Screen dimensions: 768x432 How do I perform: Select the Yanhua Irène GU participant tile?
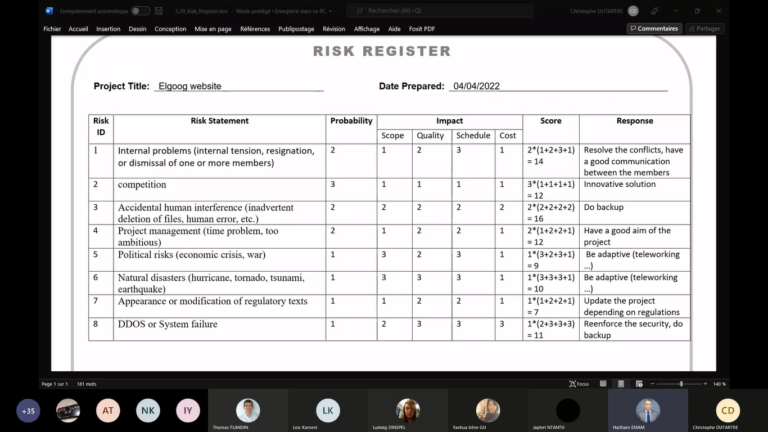click(x=488, y=410)
